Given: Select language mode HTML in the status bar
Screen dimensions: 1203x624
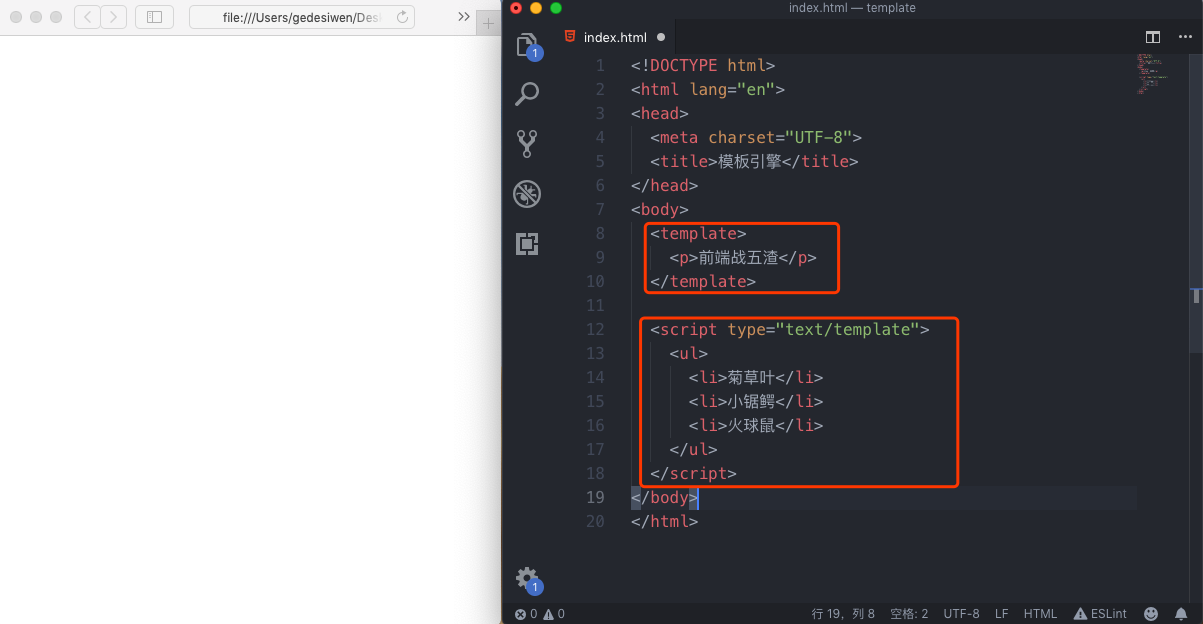Looking at the screenshot, I should (1040, 613).
